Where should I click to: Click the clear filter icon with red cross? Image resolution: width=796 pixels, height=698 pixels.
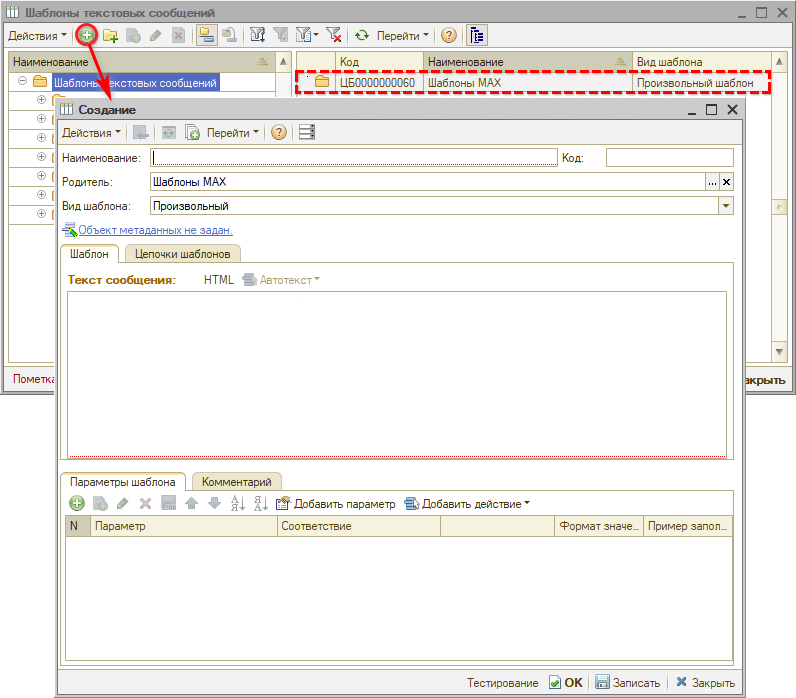point(335,35)
